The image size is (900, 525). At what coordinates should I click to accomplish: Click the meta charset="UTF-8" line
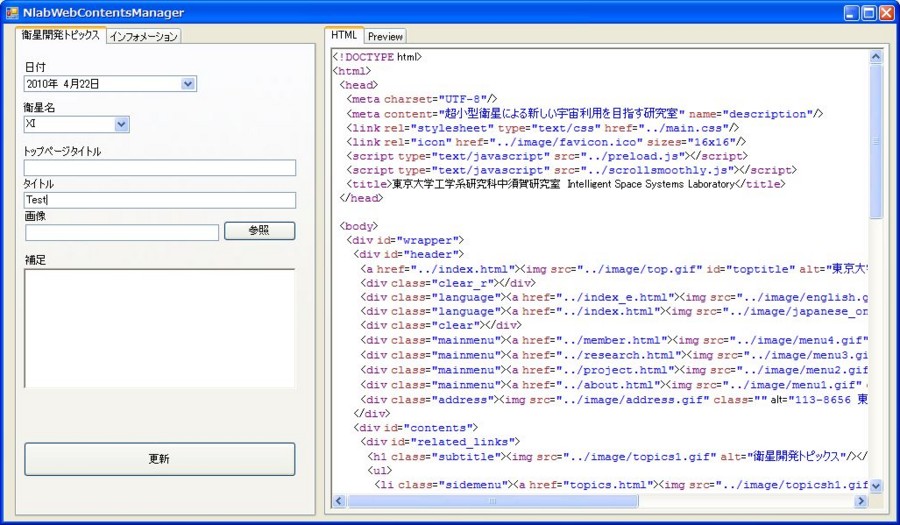pos(422,99)
